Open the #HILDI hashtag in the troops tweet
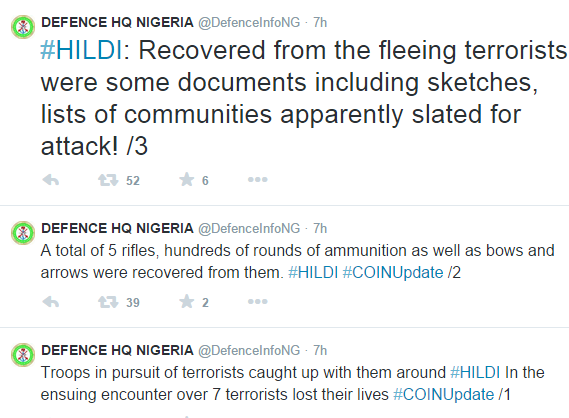569x418 pixels. click(x=475, y=373)
